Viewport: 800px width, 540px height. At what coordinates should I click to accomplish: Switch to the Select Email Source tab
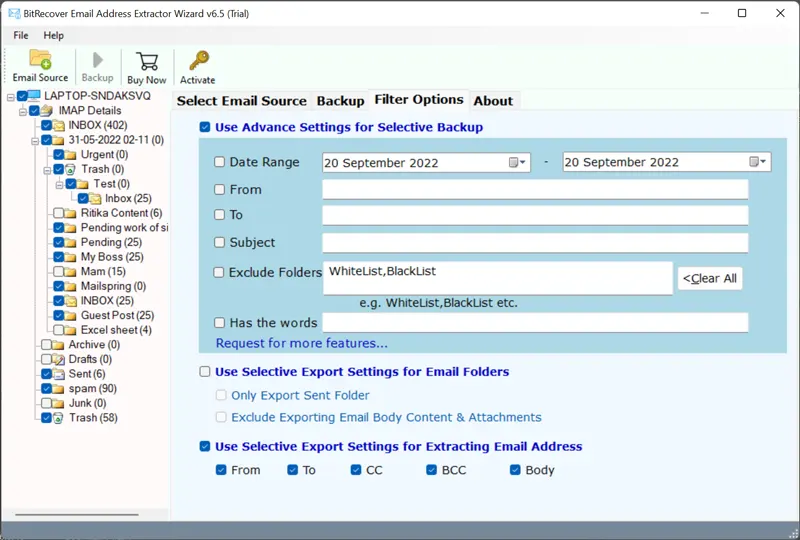click(x=241, y=101)
